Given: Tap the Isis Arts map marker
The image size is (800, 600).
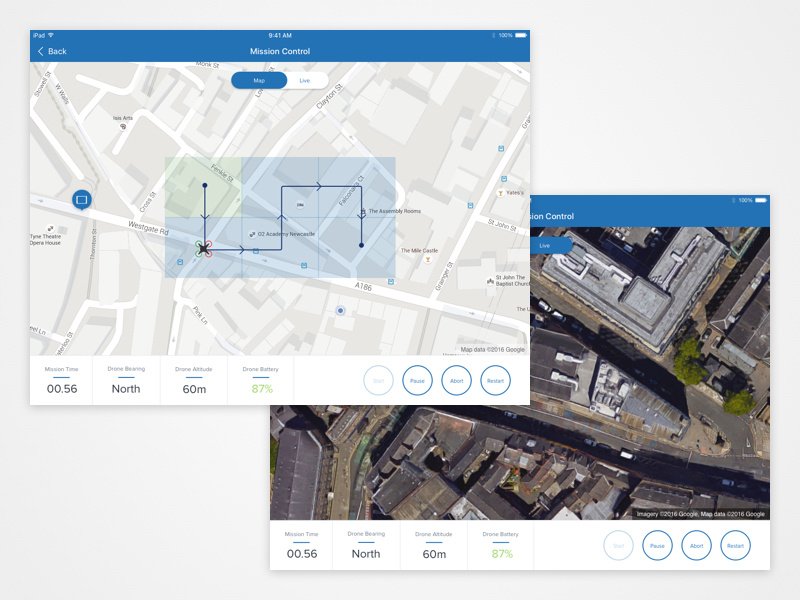Looking at the screenshot, I should pyautogui.click(x=122, y=127).
